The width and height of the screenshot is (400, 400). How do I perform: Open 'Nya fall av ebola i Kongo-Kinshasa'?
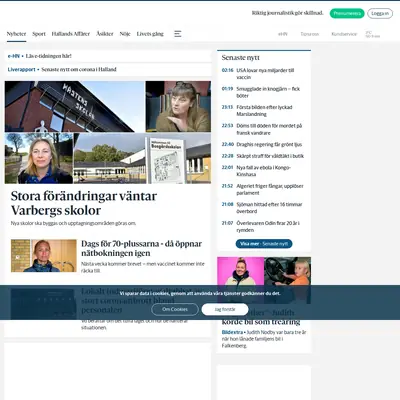click(263, 171)
